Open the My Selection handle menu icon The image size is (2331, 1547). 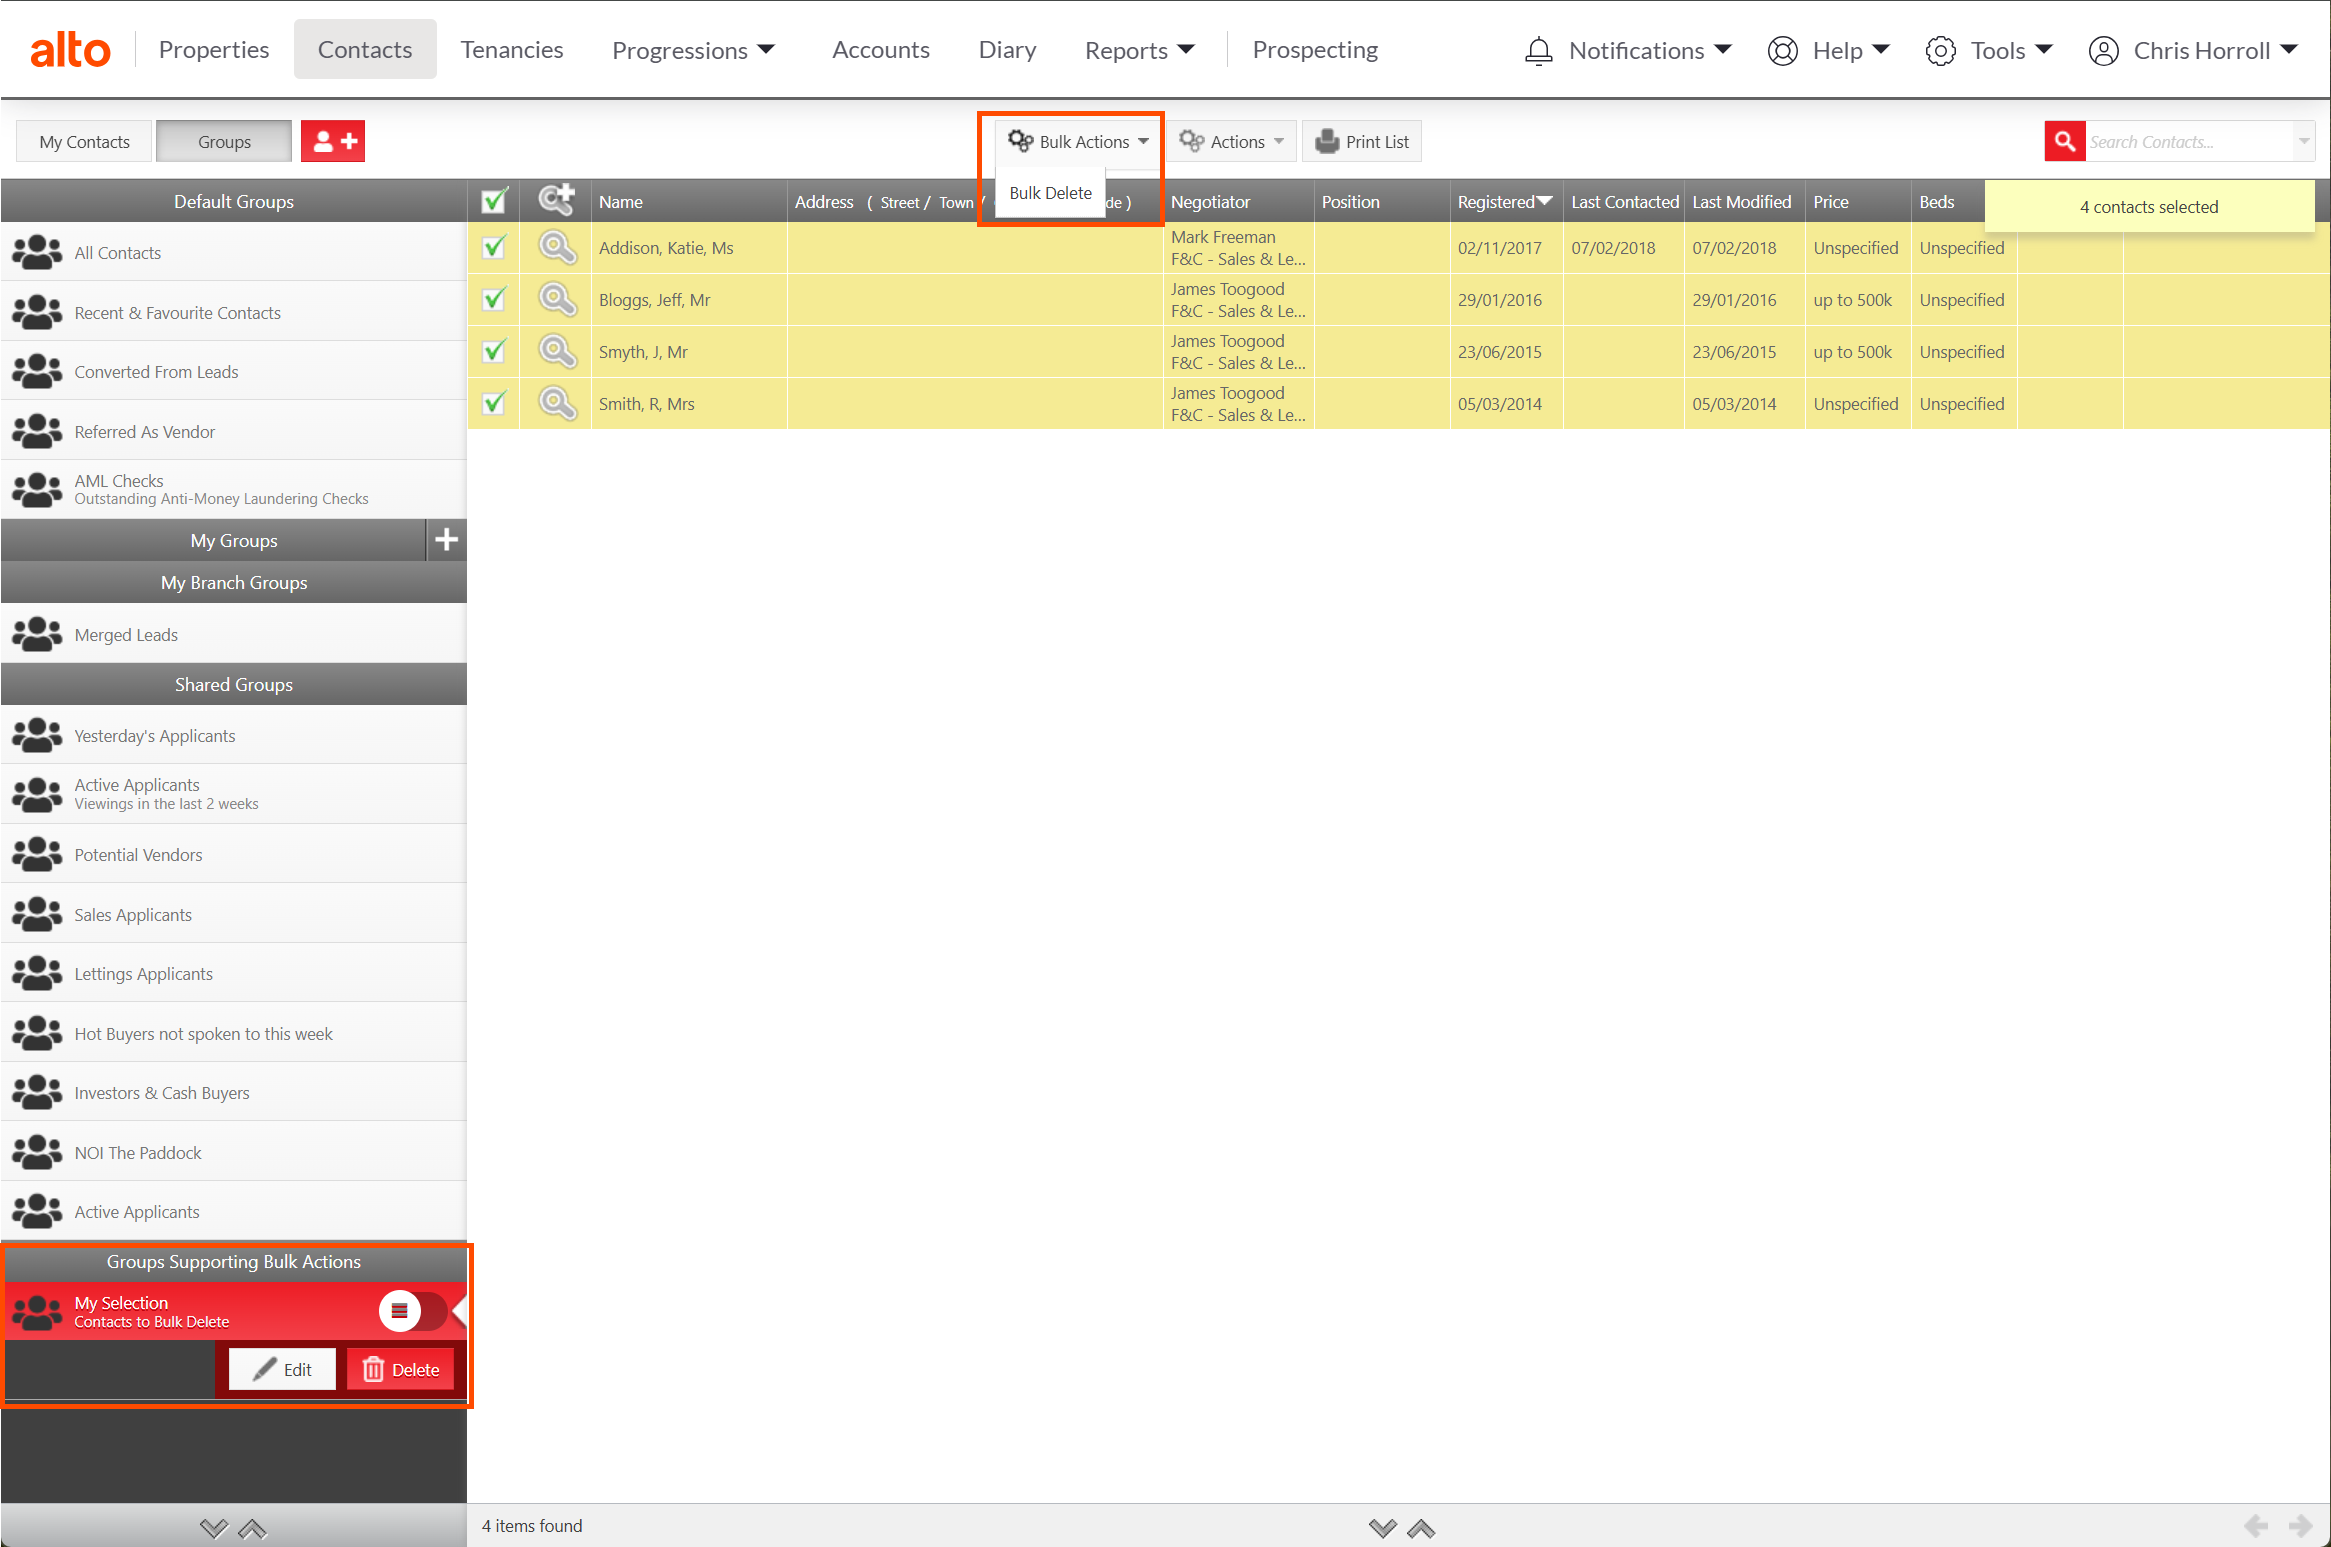click(399, 1311)
